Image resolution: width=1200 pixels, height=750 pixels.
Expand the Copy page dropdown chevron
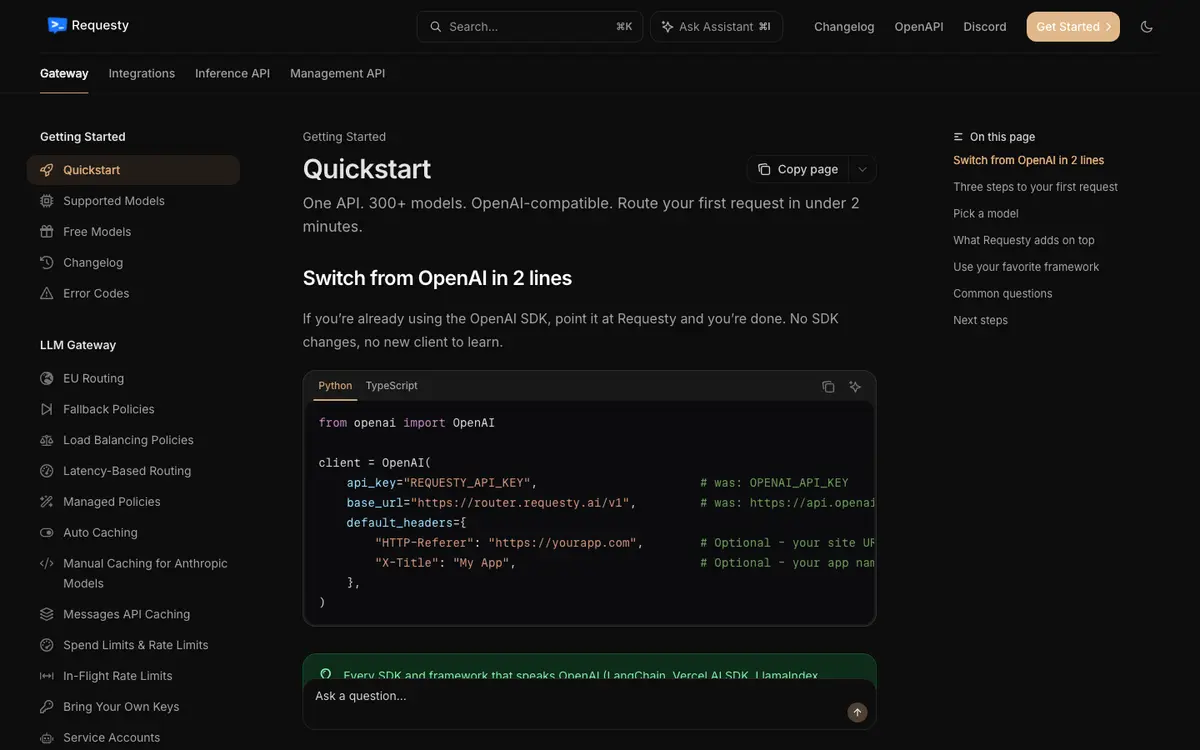coord(862,170)
